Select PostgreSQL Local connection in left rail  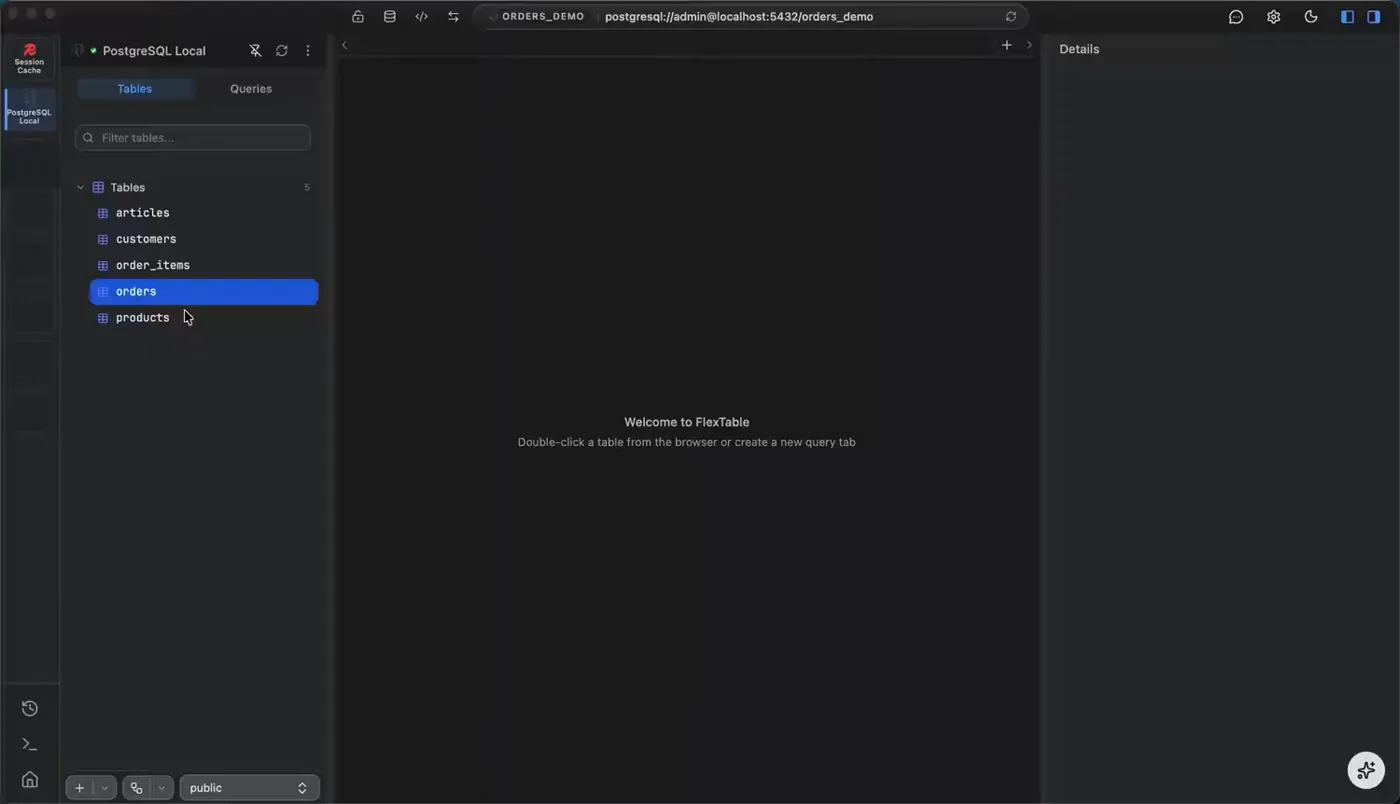point(29,110)
